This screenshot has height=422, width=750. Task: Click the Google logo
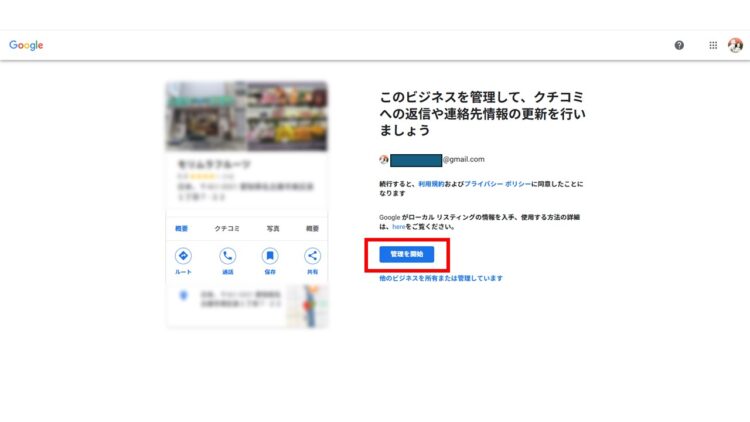[26, 45]
